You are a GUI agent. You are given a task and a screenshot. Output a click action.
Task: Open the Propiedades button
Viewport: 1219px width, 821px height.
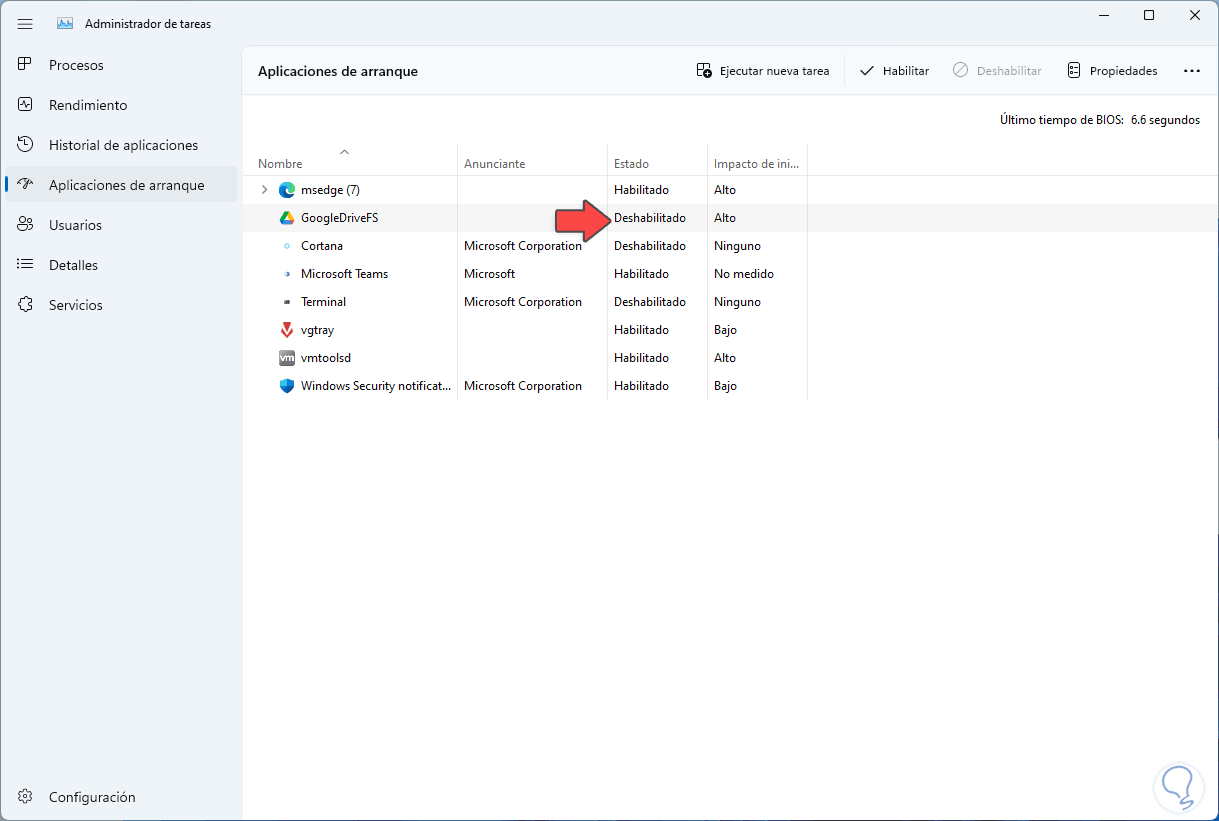(1112, 71)
